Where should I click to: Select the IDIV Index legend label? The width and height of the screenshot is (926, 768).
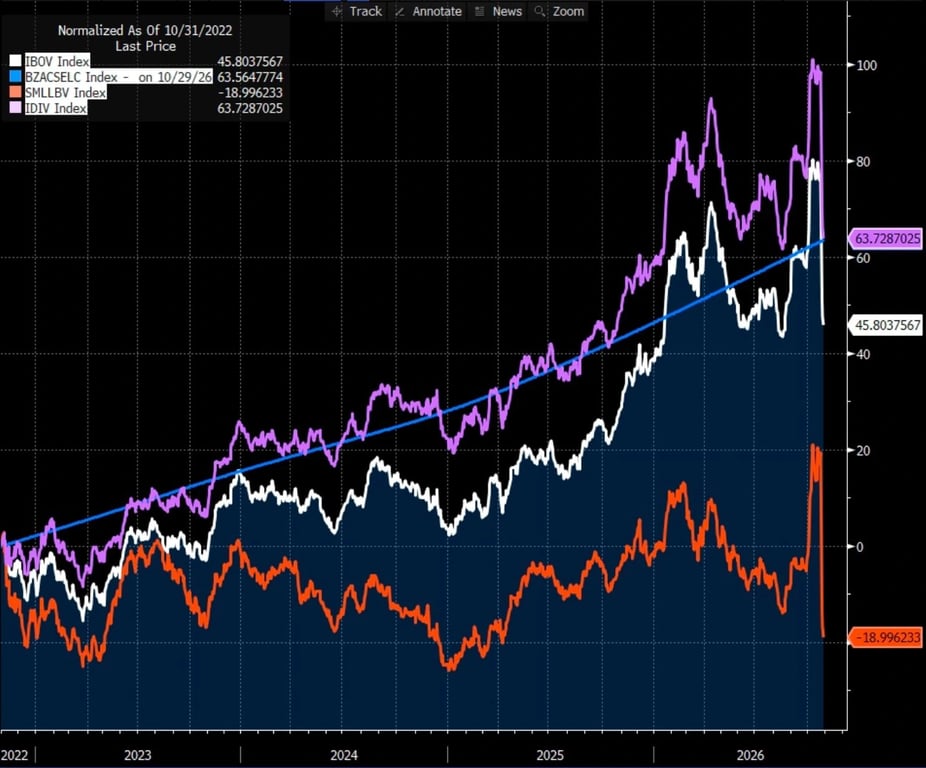click(x=56, y=108)
